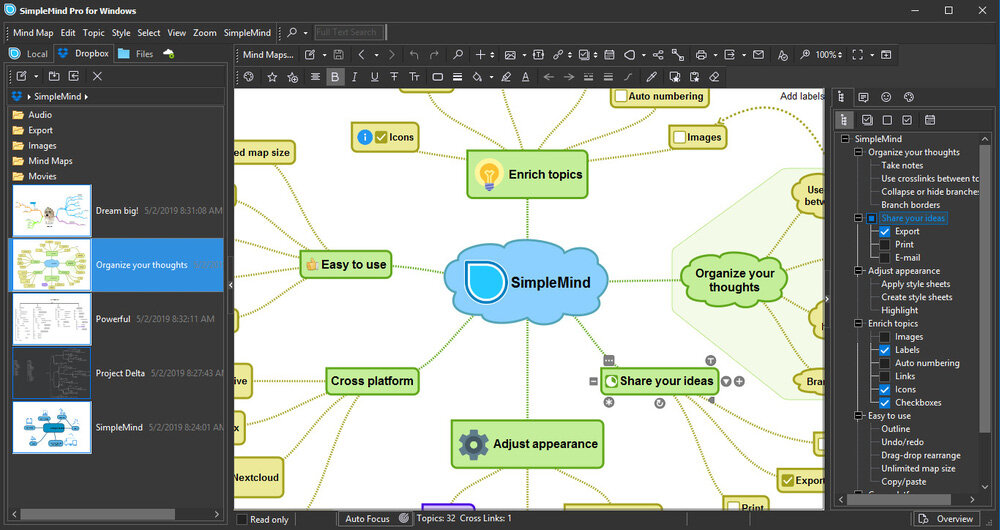Click the notes tab icon in right panel
This screenshot has height=530, width=1000.
point(864,97)
